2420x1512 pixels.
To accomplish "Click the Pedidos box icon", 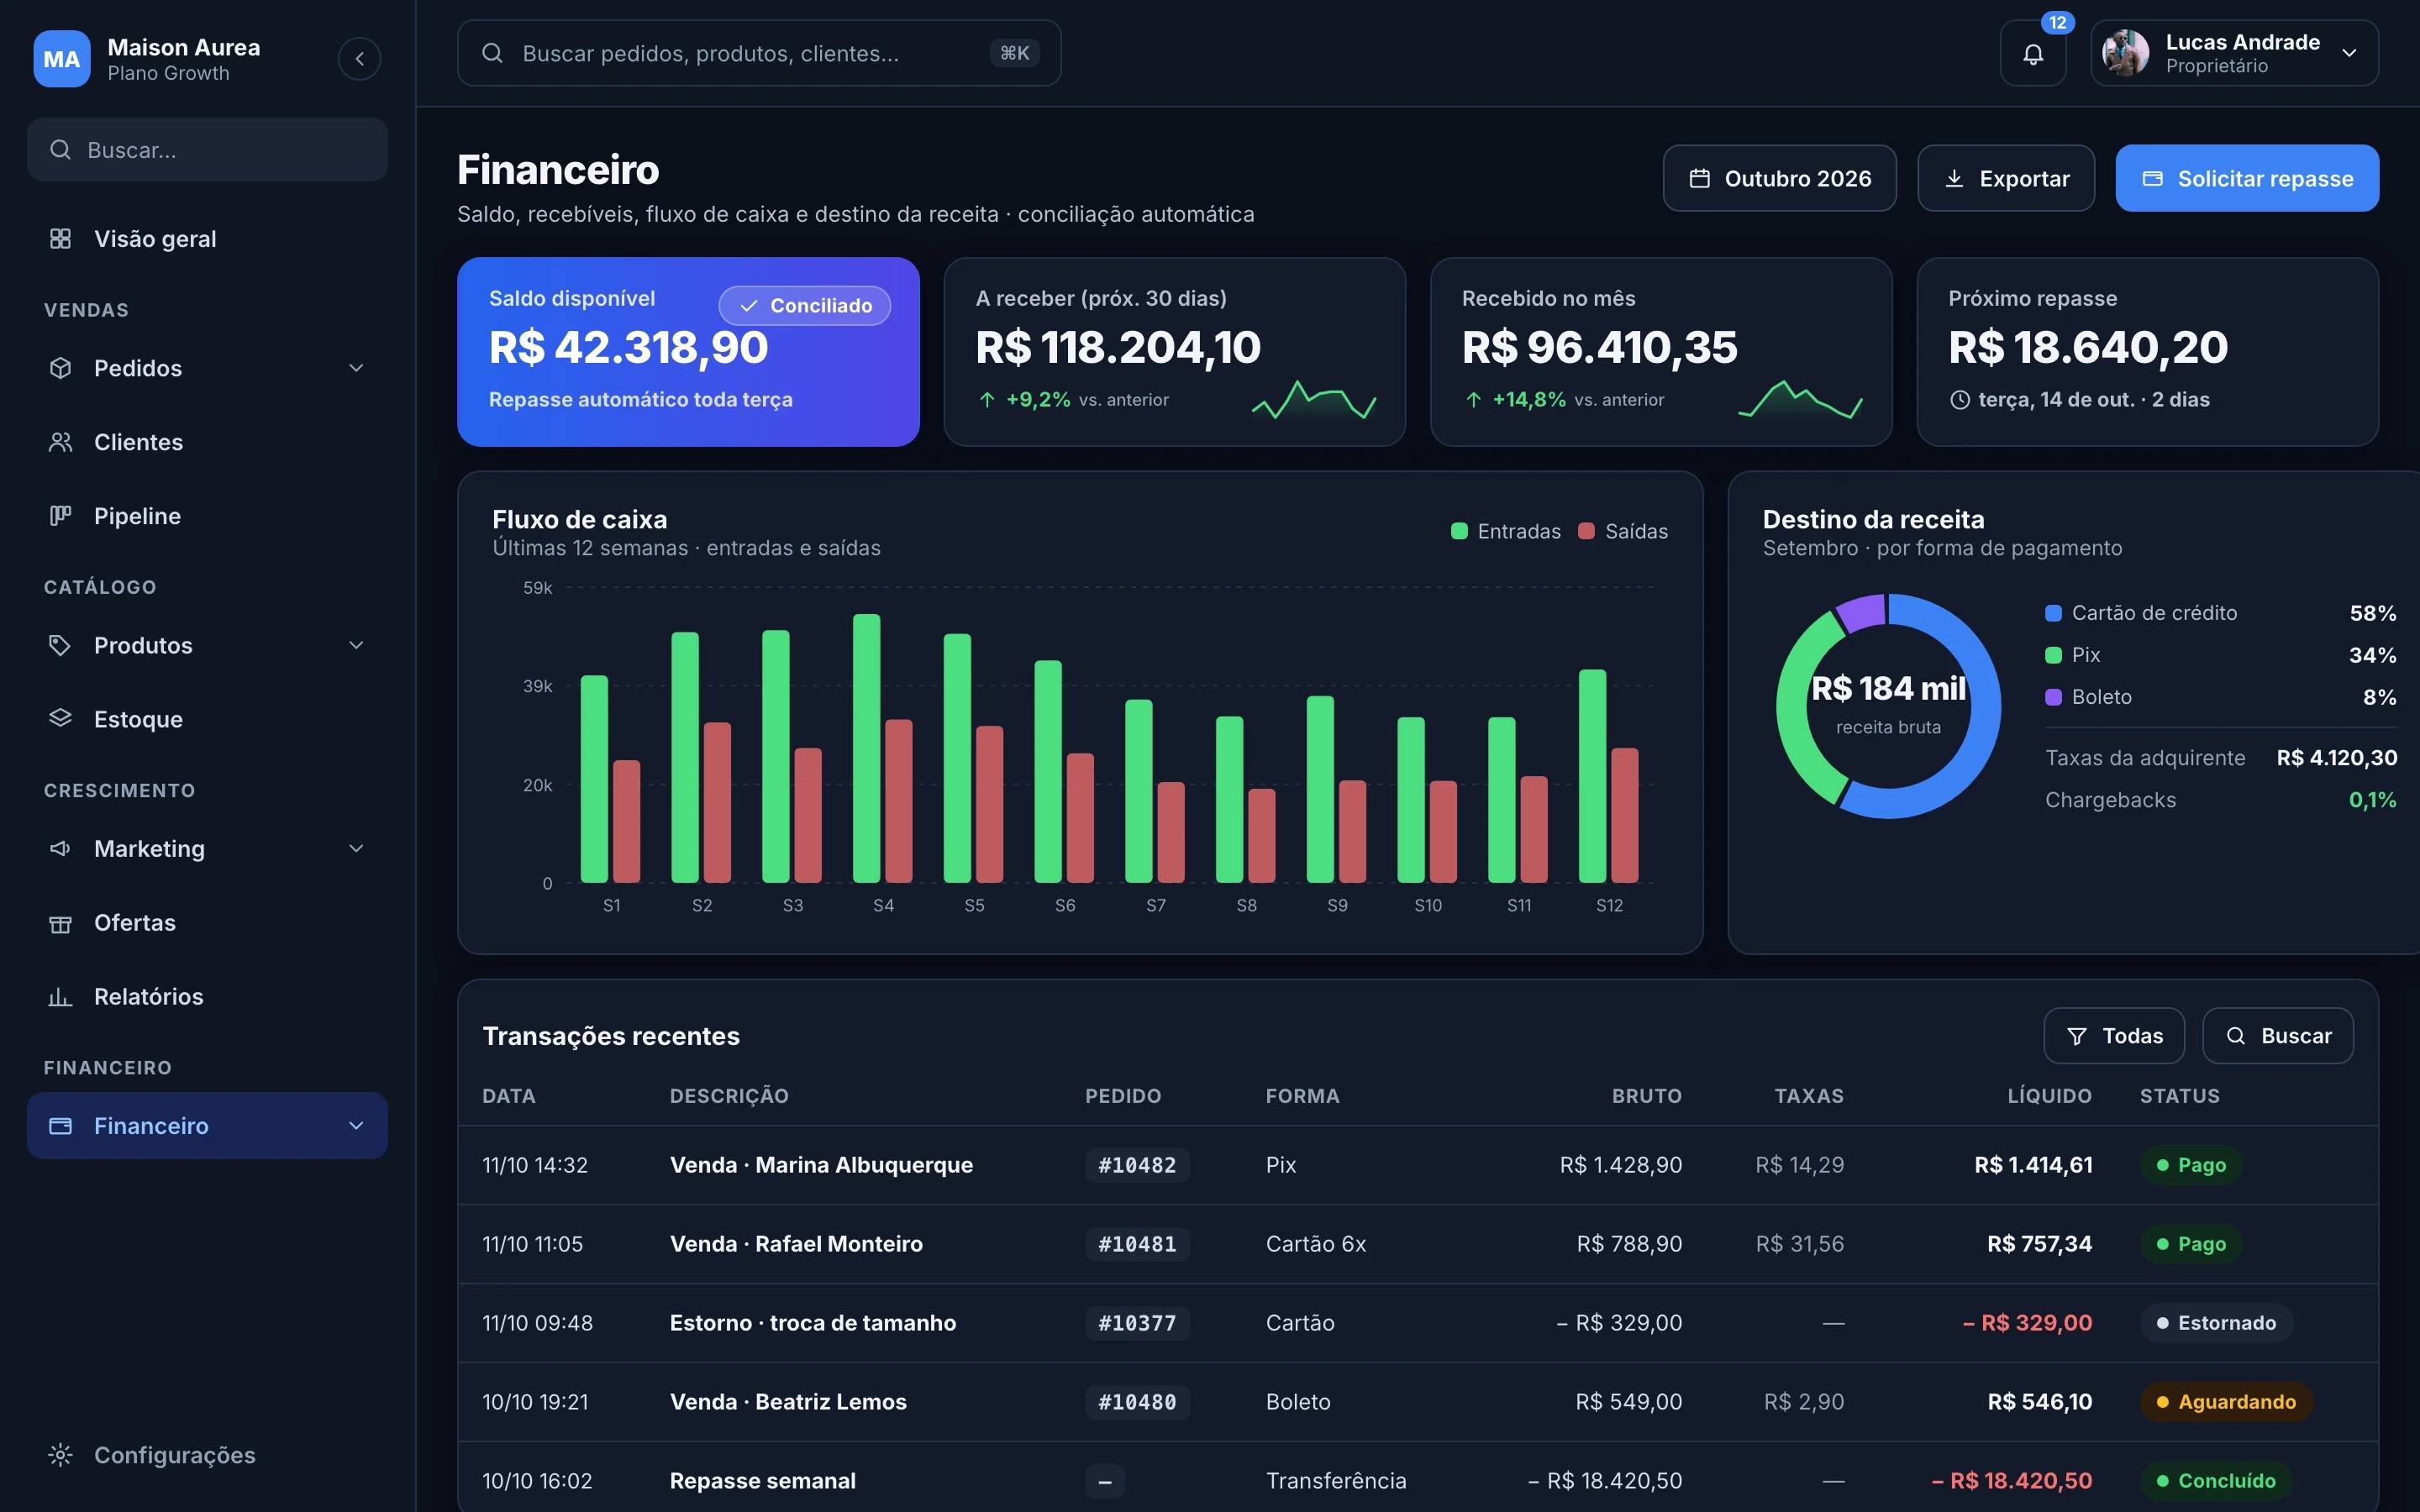I will [x=60, y=368].
